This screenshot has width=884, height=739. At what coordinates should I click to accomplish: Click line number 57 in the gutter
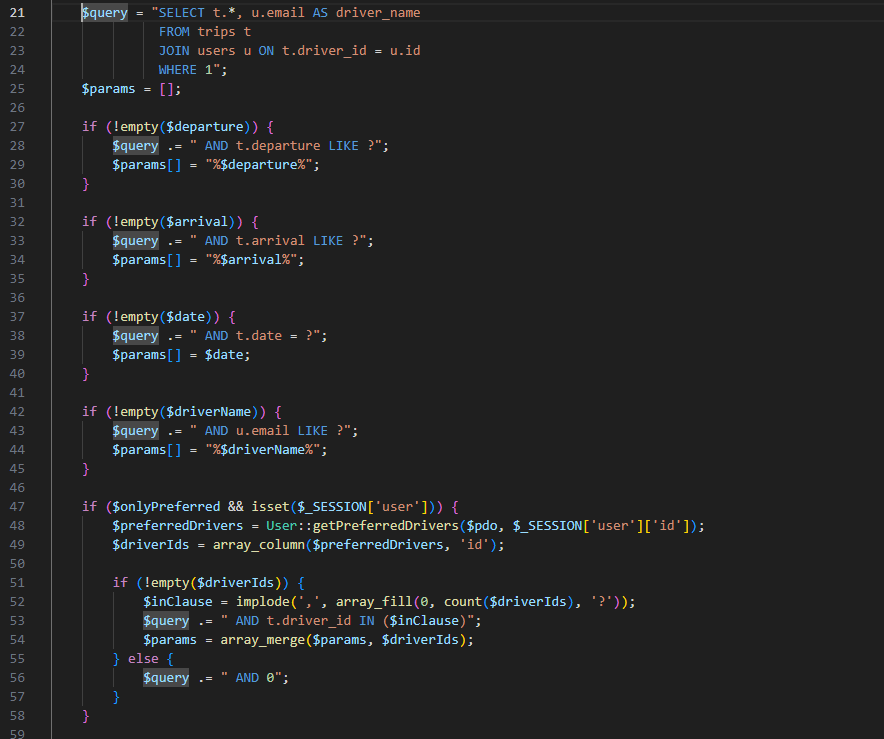tap(17, 697)
